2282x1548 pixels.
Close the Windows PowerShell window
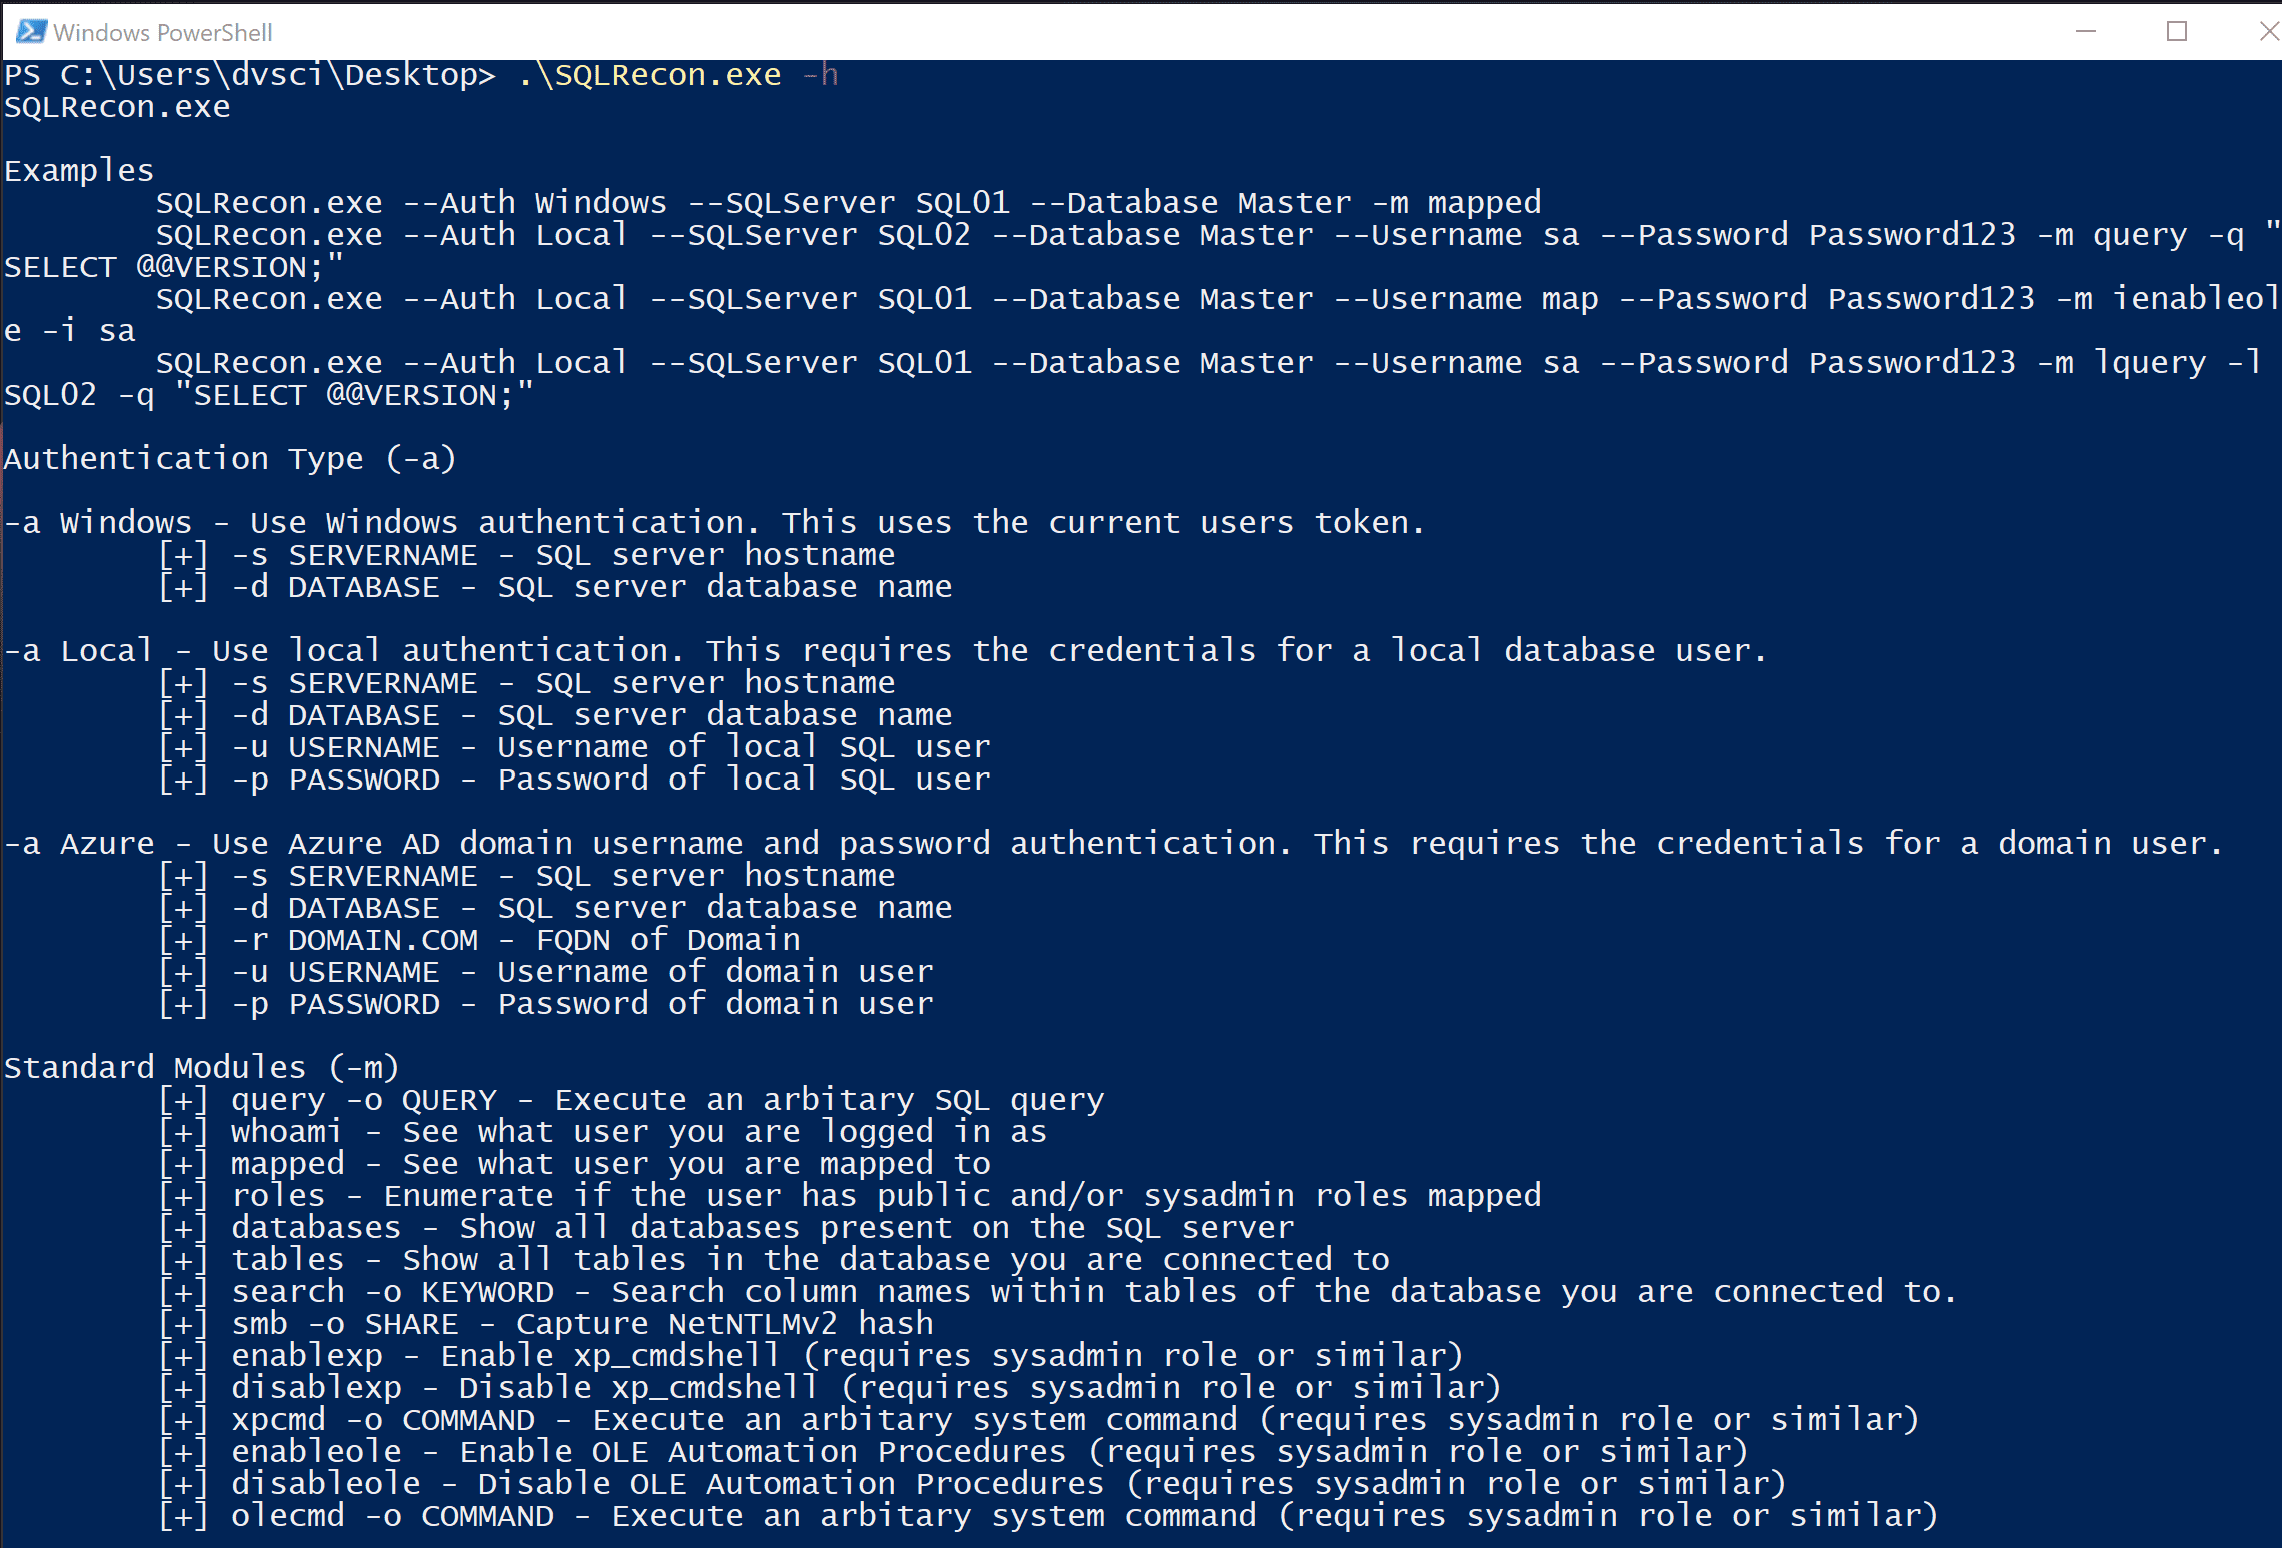point(2267,32)
